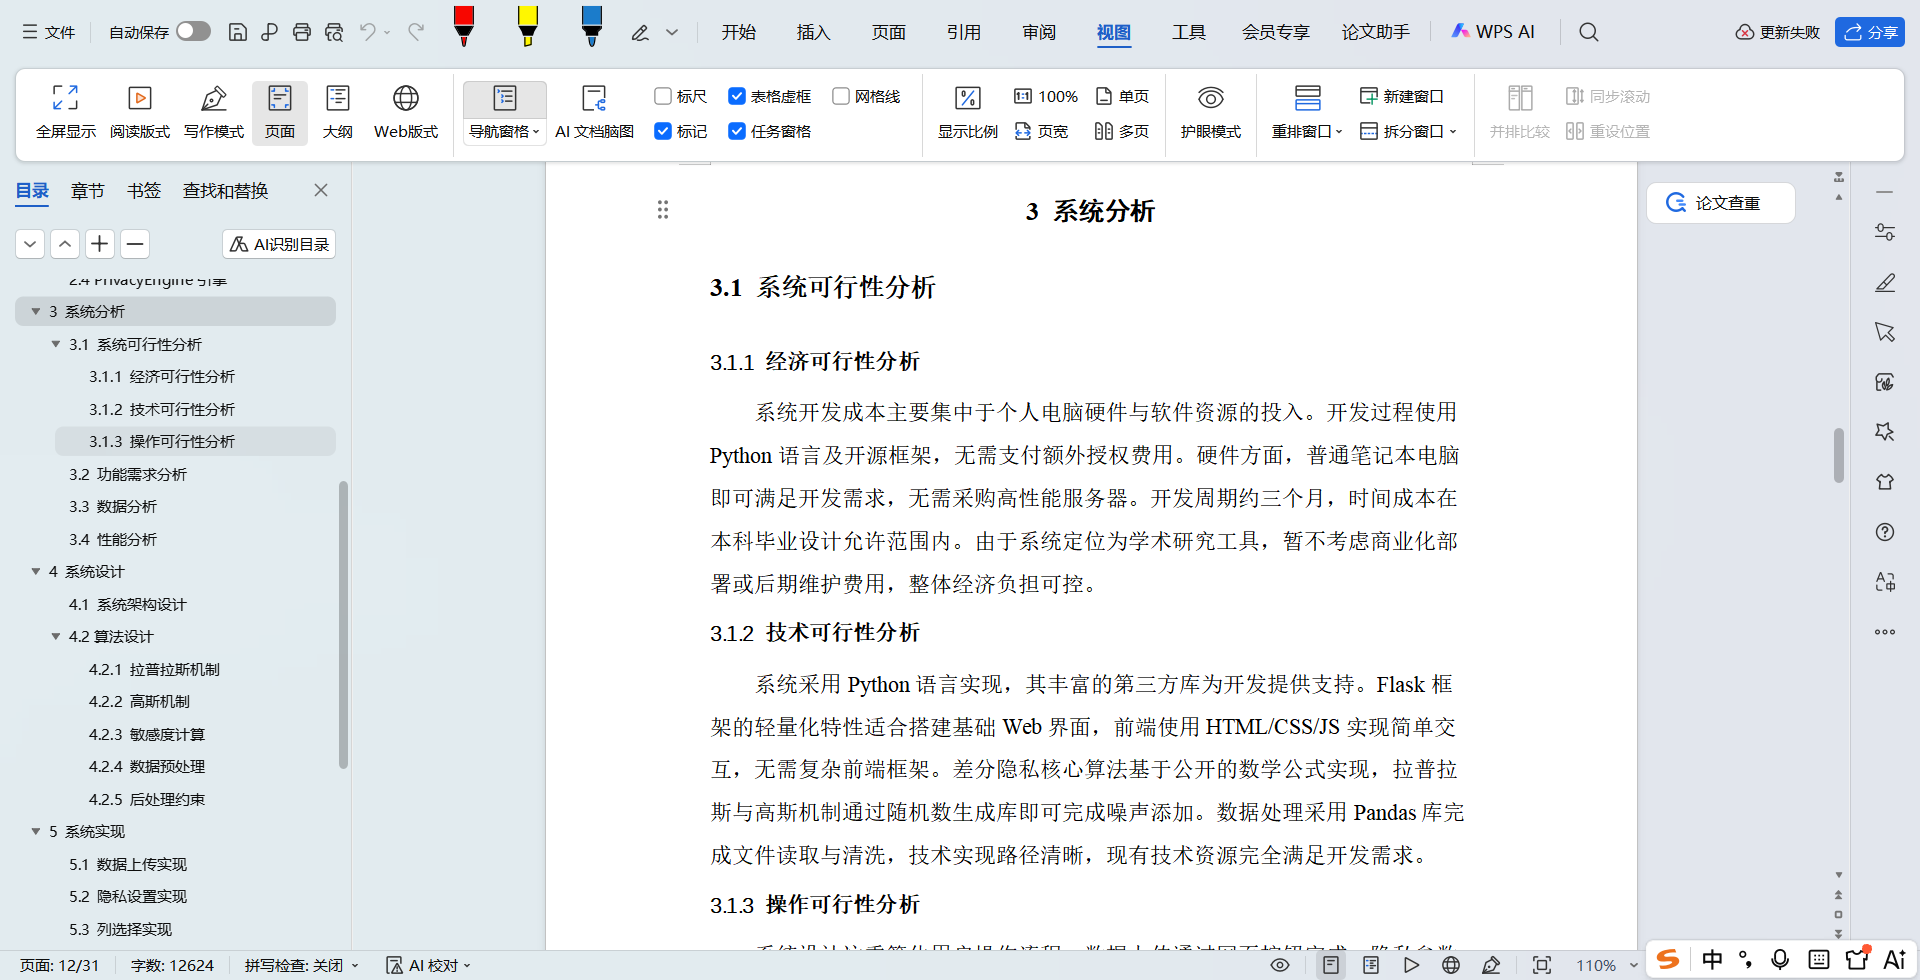Image resolution: width=1920 pixels, height=980 pixels.
Task: Open the Arrange windows dropdown
Action: pyautogui.click(x=1307, y=131)
